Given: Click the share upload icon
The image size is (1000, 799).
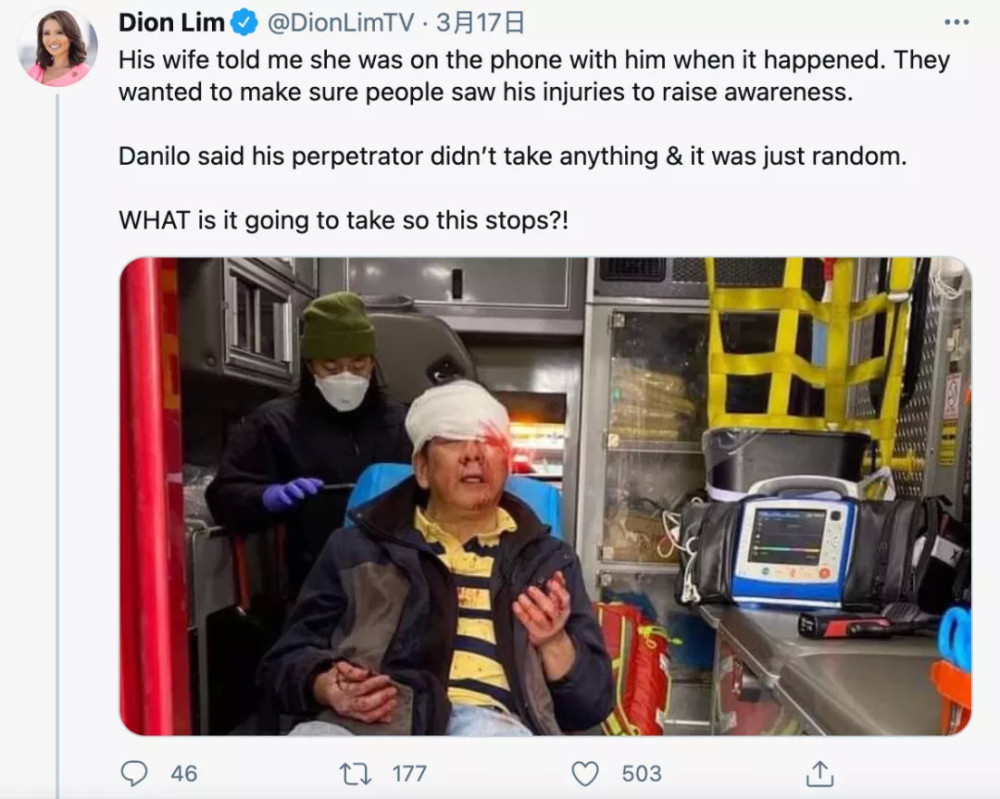Looking at the screenshot, I should (x=820, y=773).
